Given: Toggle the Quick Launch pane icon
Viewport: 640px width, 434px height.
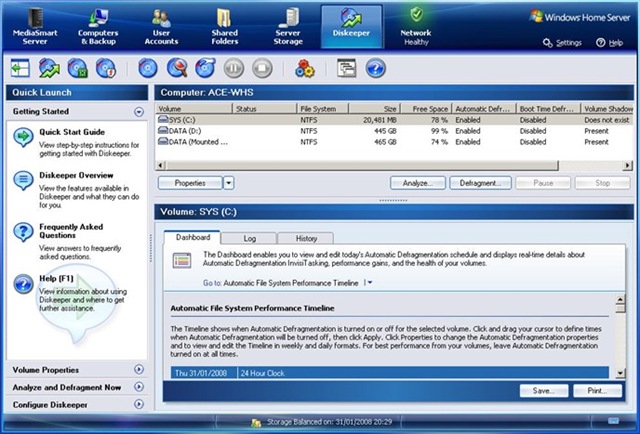Looking at the screenshot, I should coord(20,68).
